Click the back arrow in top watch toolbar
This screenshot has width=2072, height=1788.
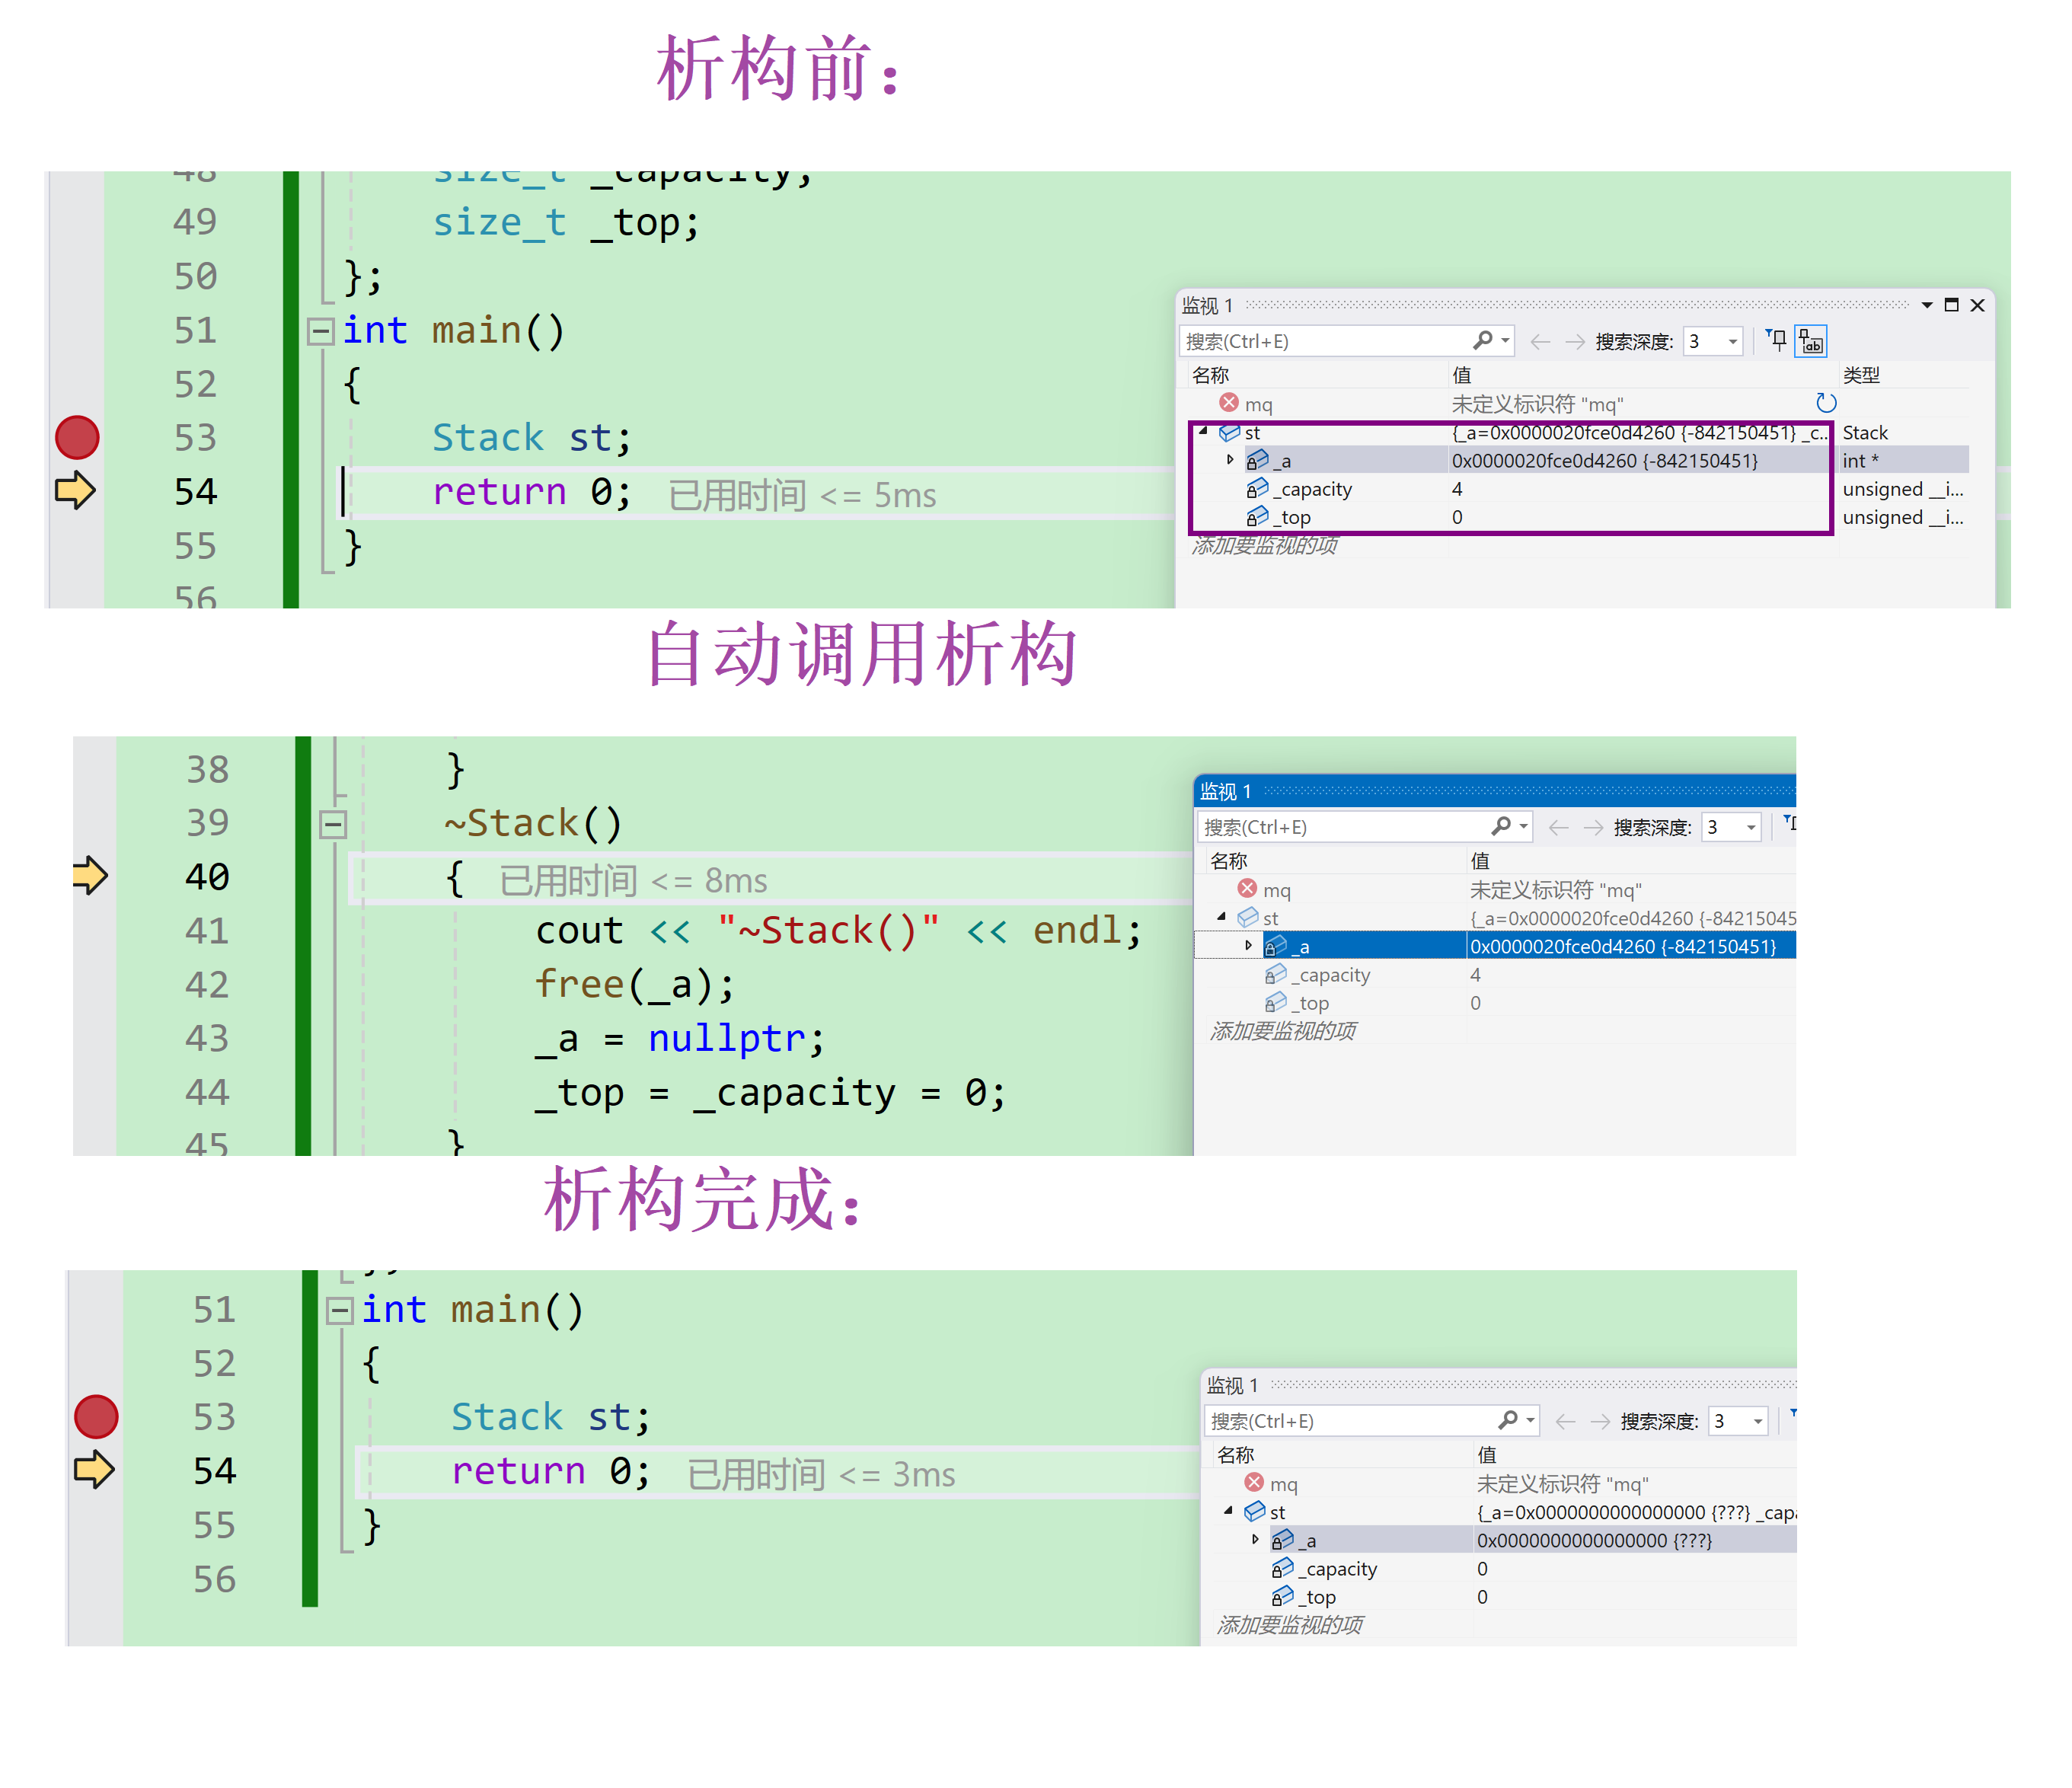pos(1540,342)
